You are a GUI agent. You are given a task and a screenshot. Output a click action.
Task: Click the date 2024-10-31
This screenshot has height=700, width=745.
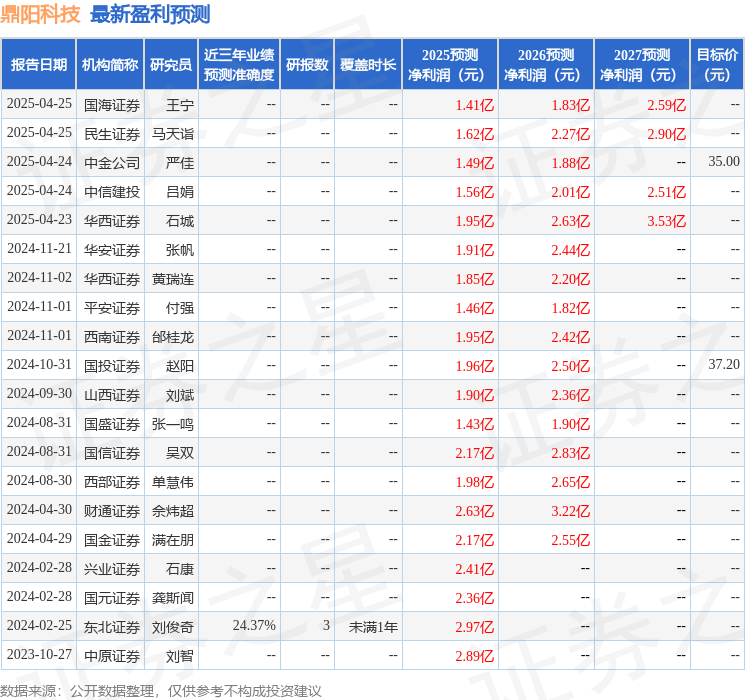click(x=39, y=364)
